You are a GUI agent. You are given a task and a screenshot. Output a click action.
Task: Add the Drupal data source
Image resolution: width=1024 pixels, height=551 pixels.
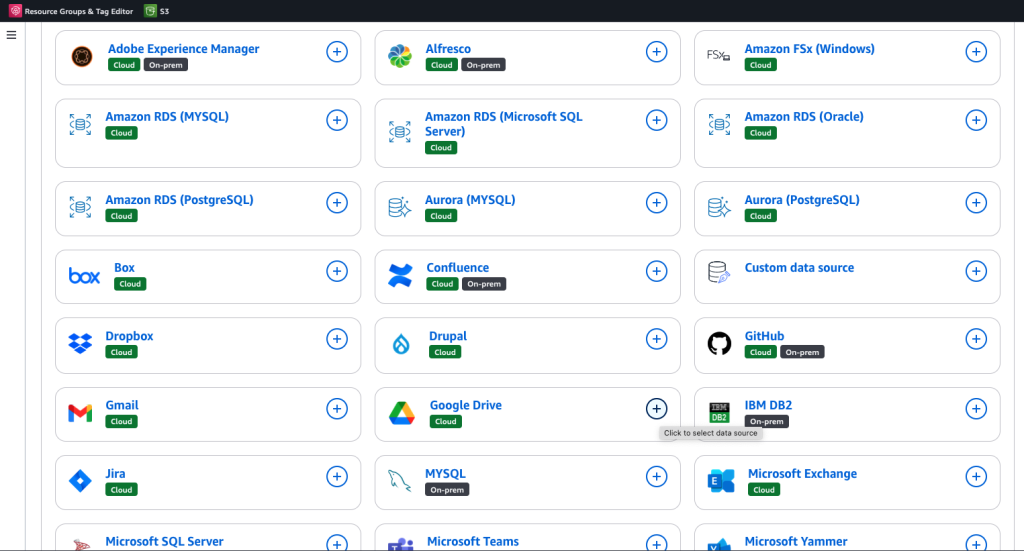tap(656, 339)
